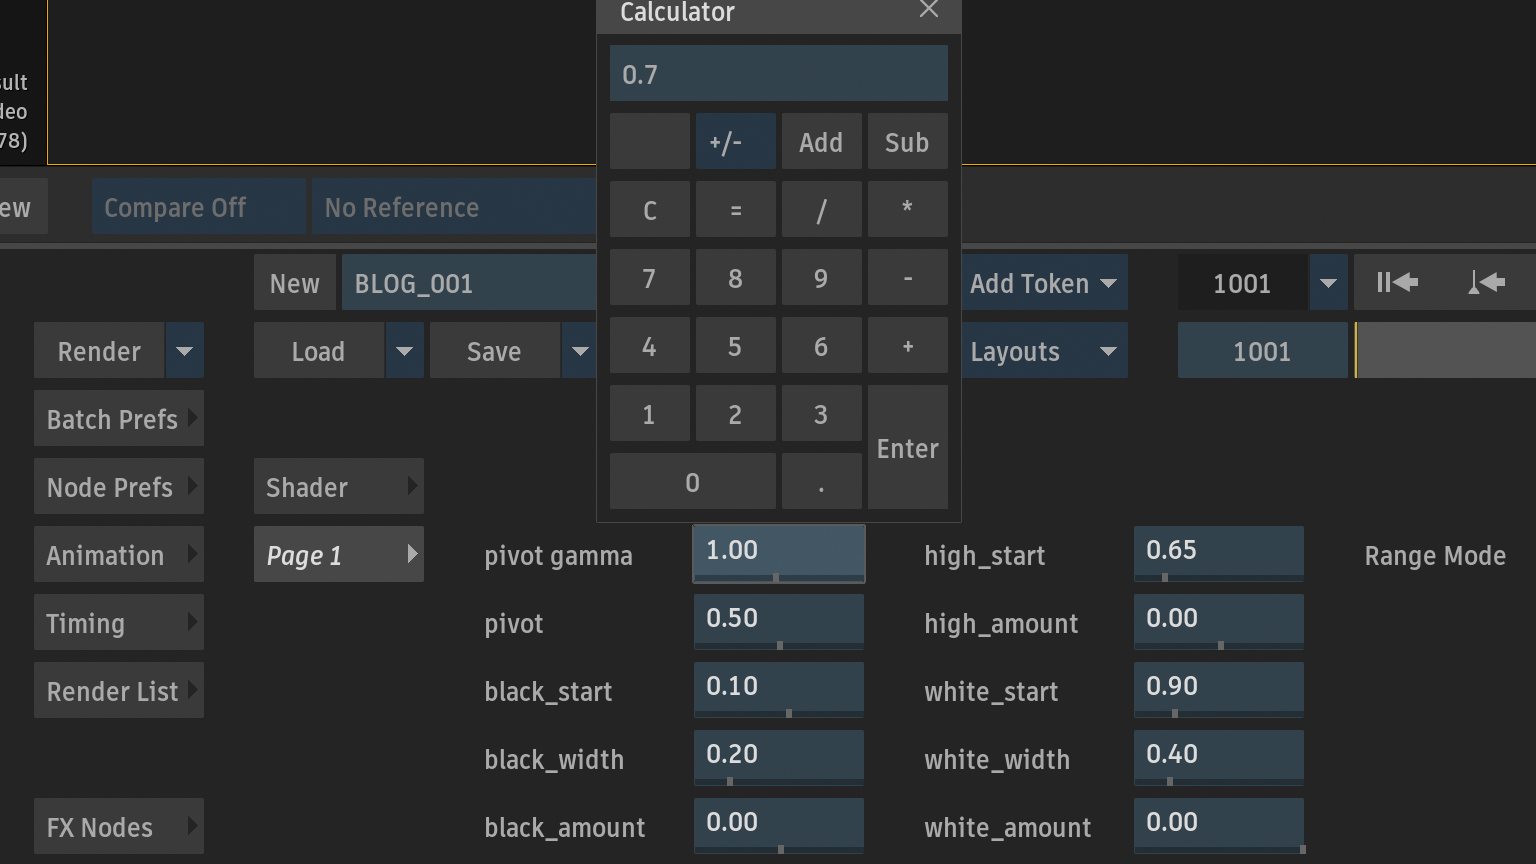
Task: Click the blank key left of +/-
Action: (650, 141)
